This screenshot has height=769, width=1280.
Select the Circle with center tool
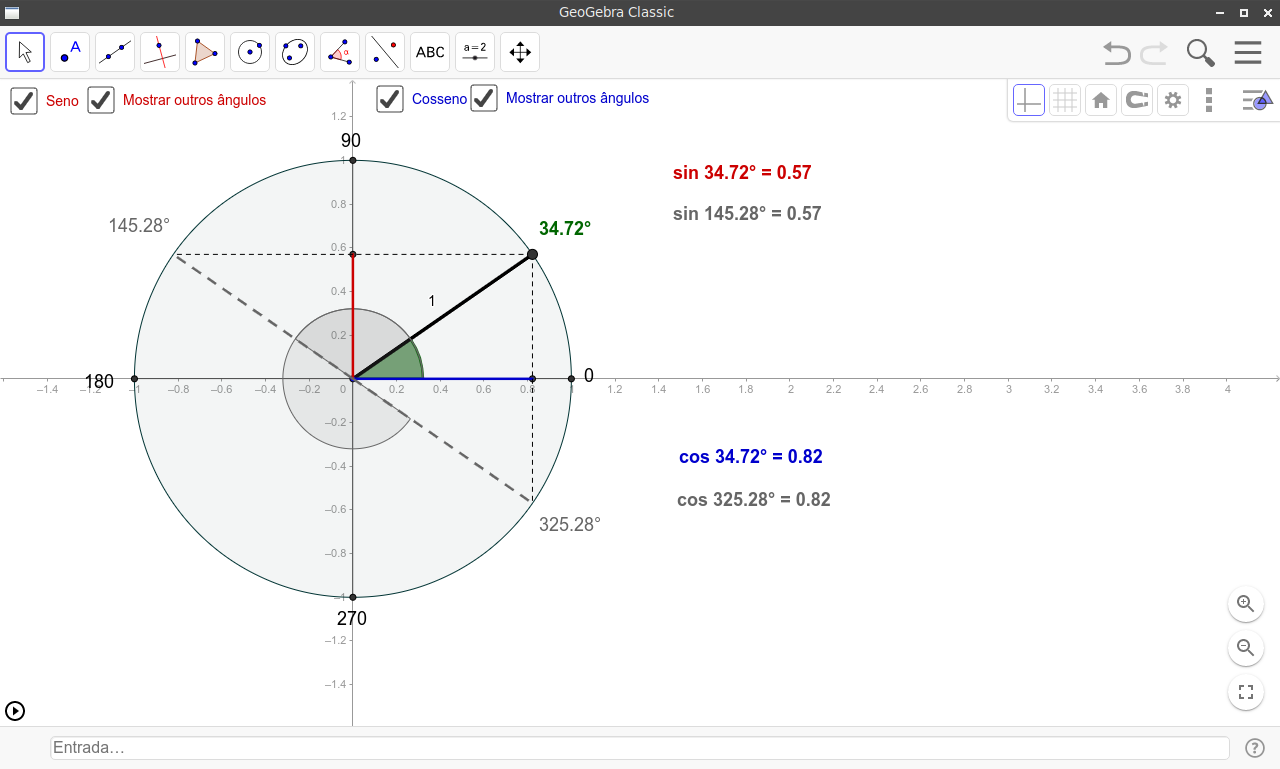(x=250, y=52)
